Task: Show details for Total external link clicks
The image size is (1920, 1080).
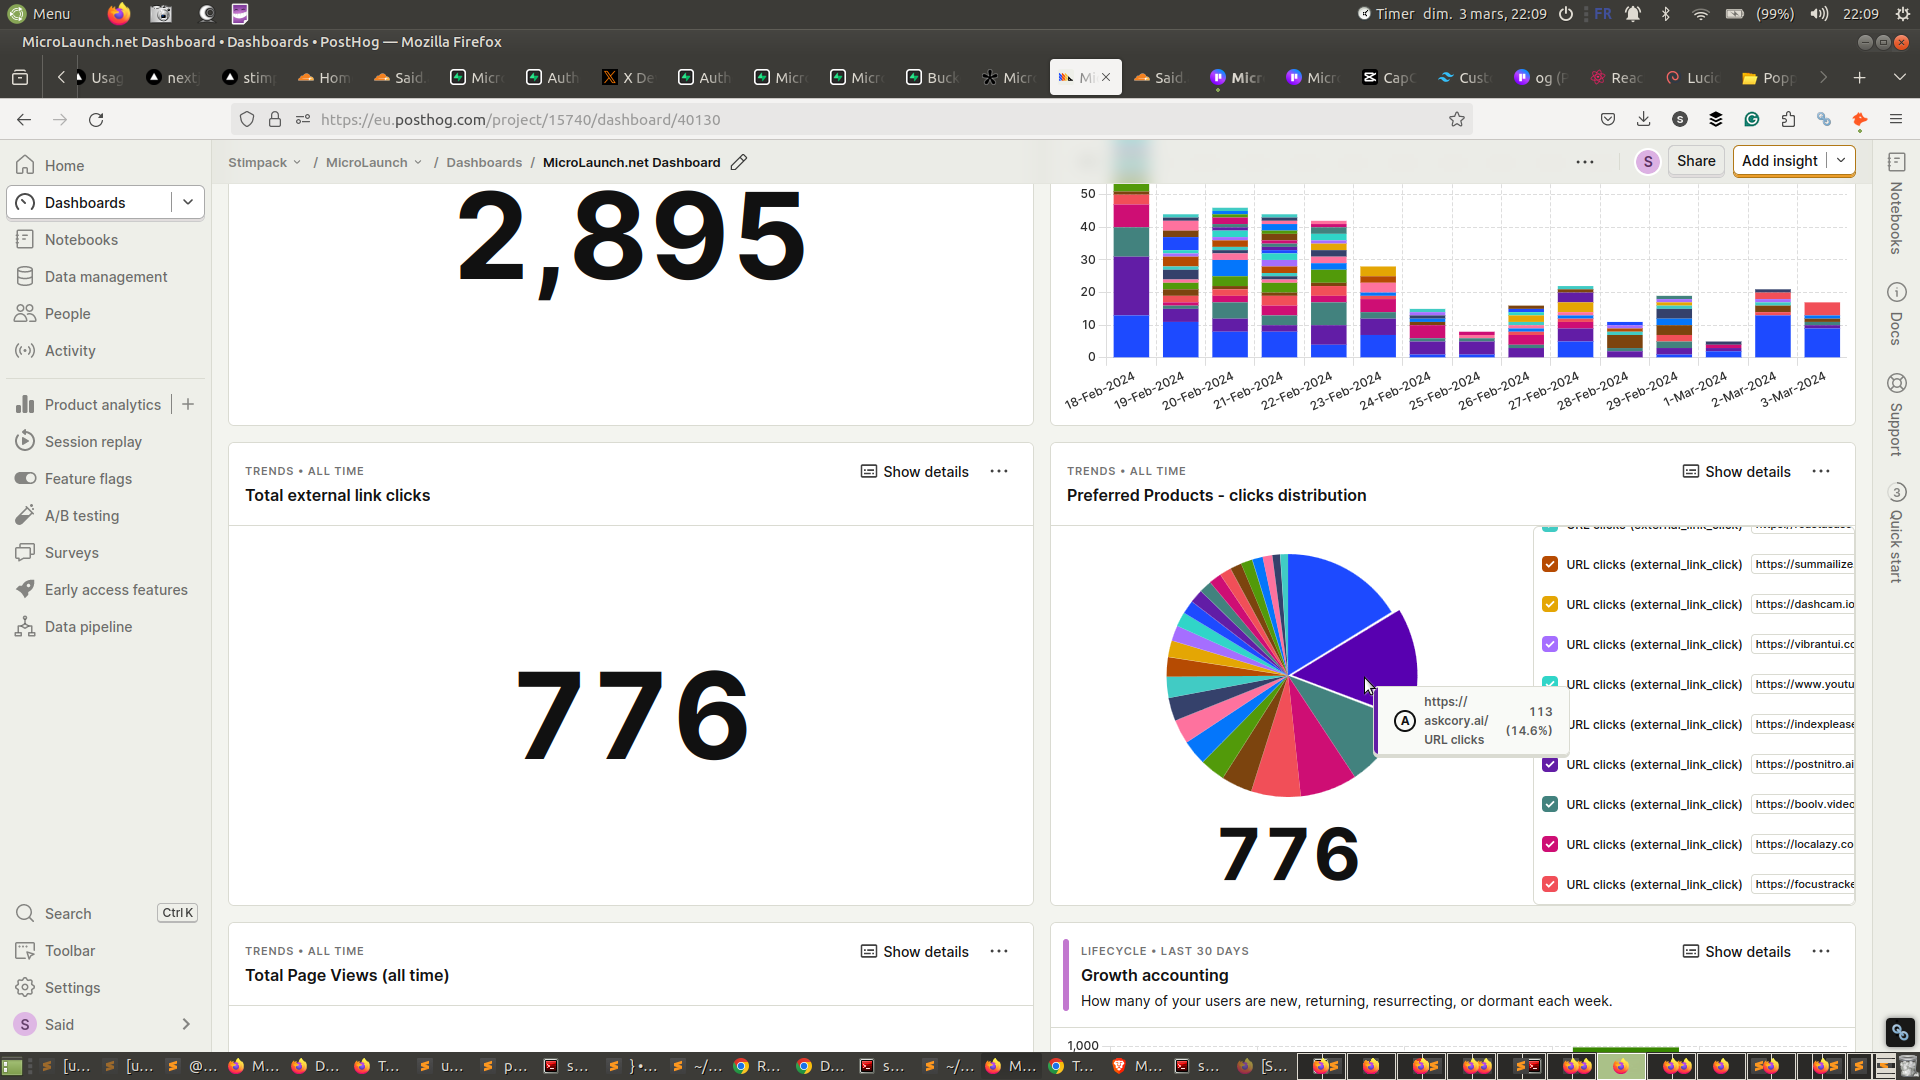Action: 915,471
